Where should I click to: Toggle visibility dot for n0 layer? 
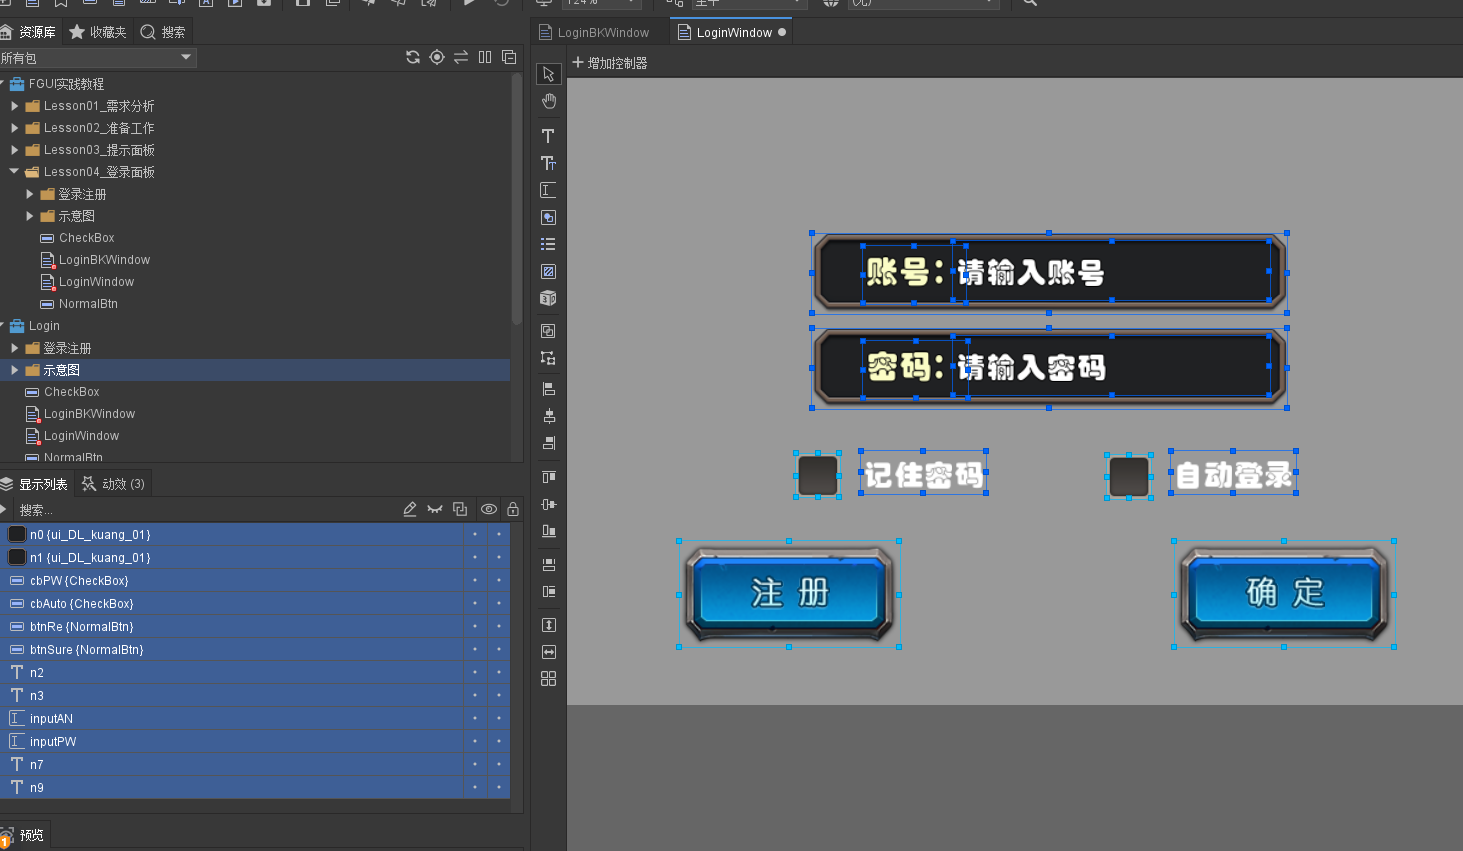(x=475, y=535)
